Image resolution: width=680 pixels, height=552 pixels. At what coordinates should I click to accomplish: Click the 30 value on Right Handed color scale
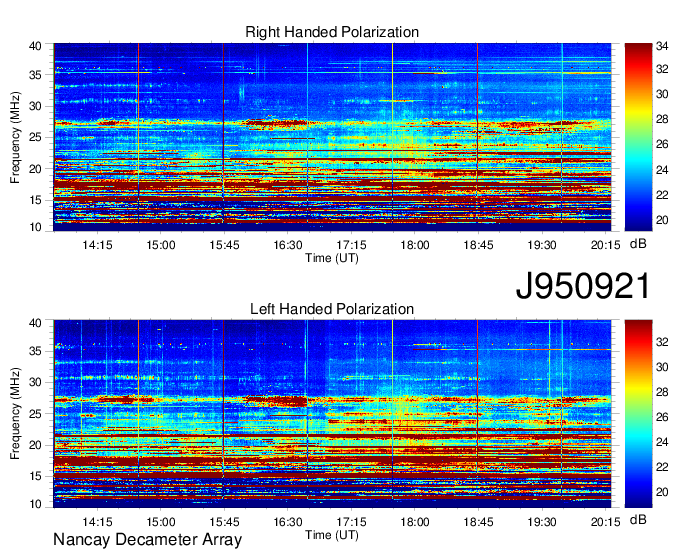(x=662, y=94)
